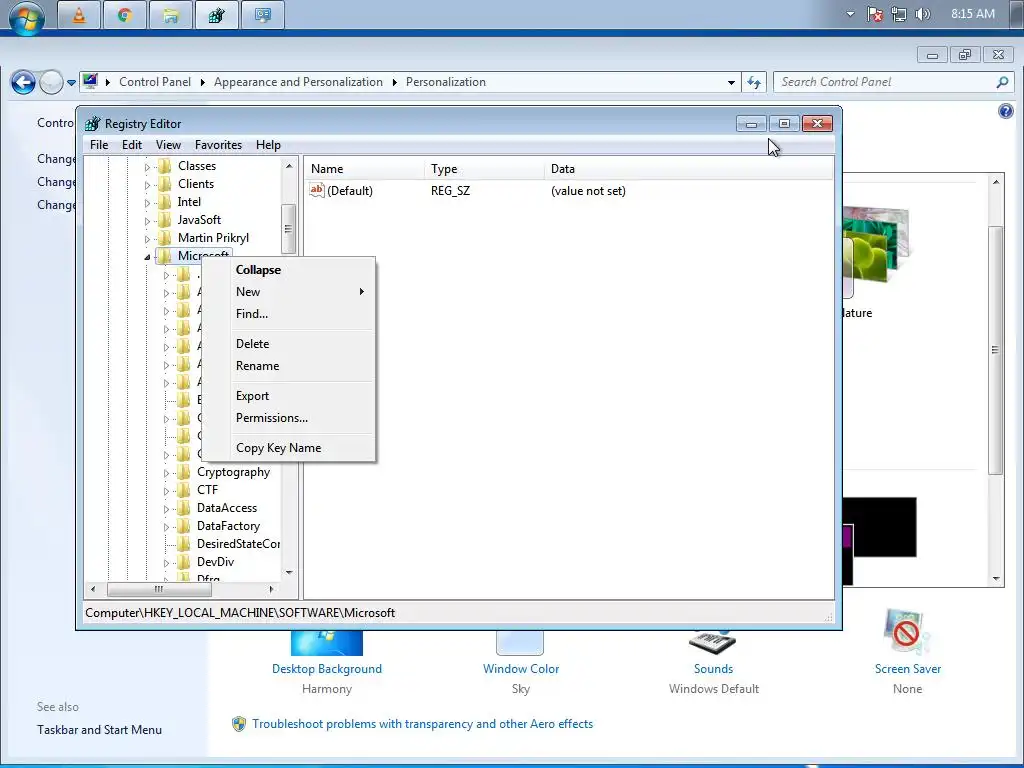1024x768 pixels.
Task: Open VLC media player taskbar icon
Action: (79, 15)
